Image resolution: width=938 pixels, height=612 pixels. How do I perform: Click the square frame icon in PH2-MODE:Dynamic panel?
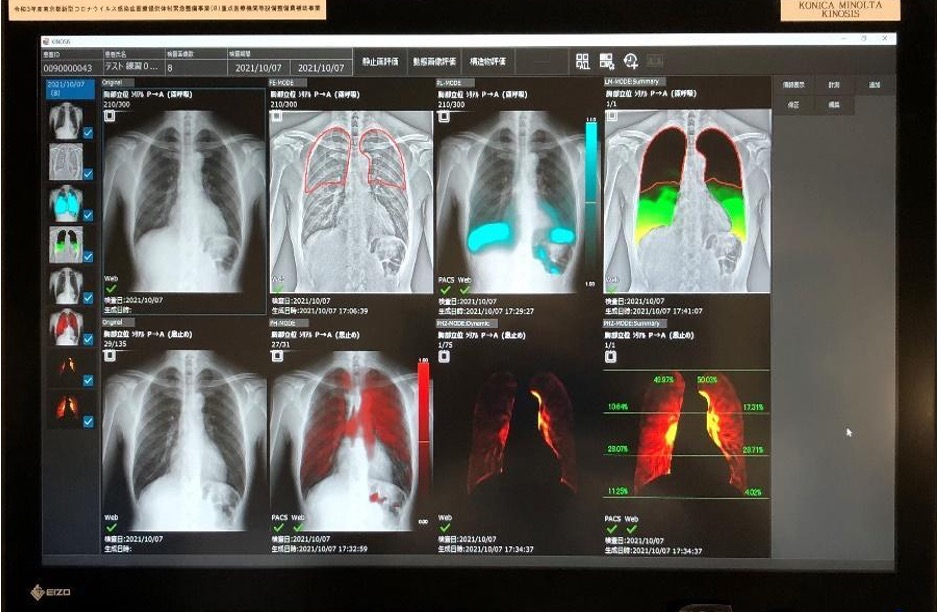[443, 357]
